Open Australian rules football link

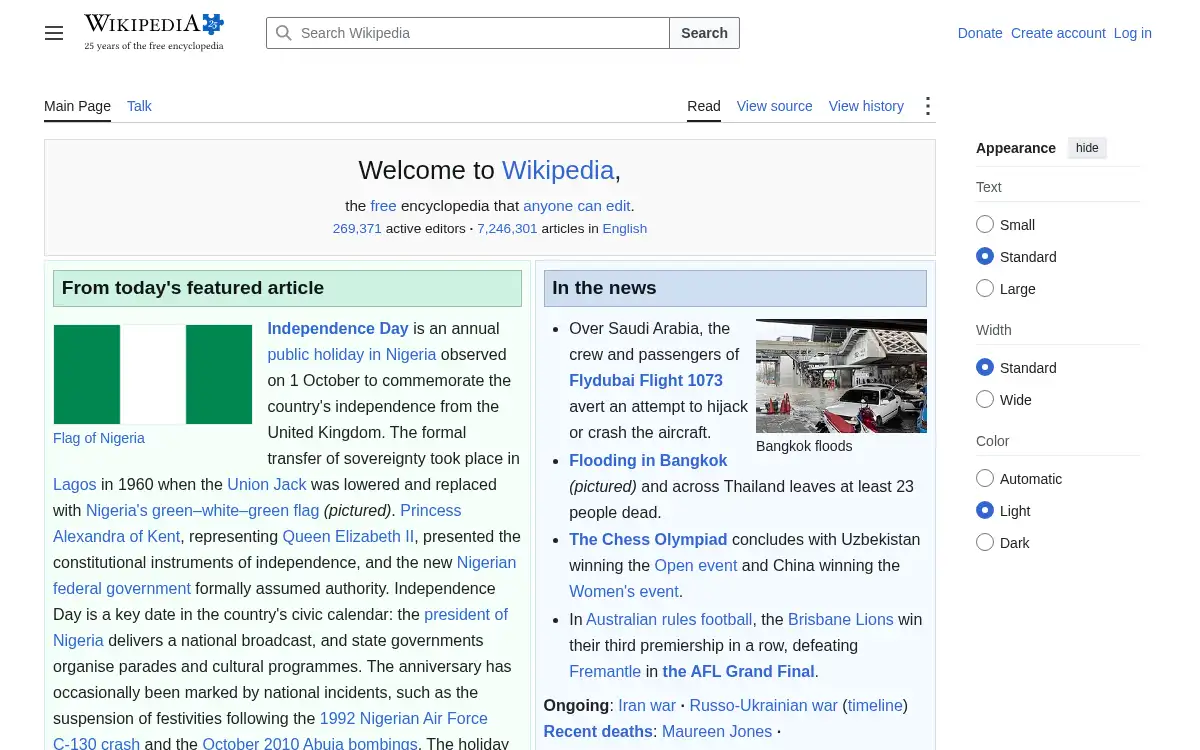[x=669, y=619]
